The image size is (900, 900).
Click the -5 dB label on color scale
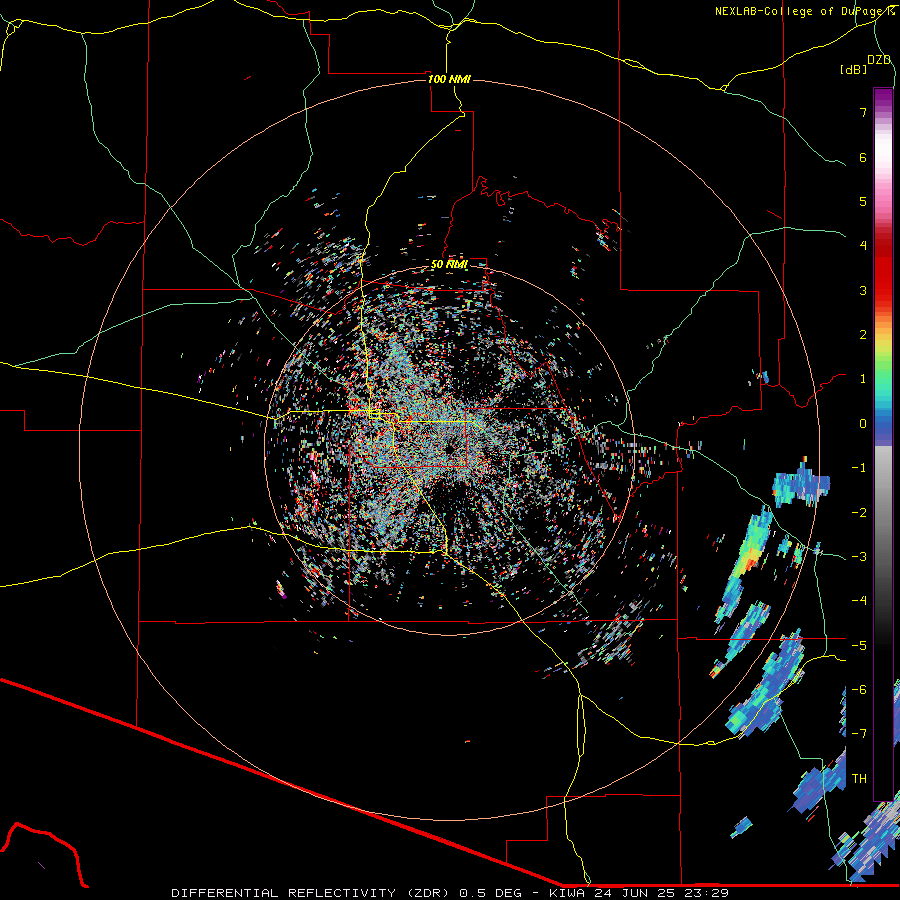[859, 645]
